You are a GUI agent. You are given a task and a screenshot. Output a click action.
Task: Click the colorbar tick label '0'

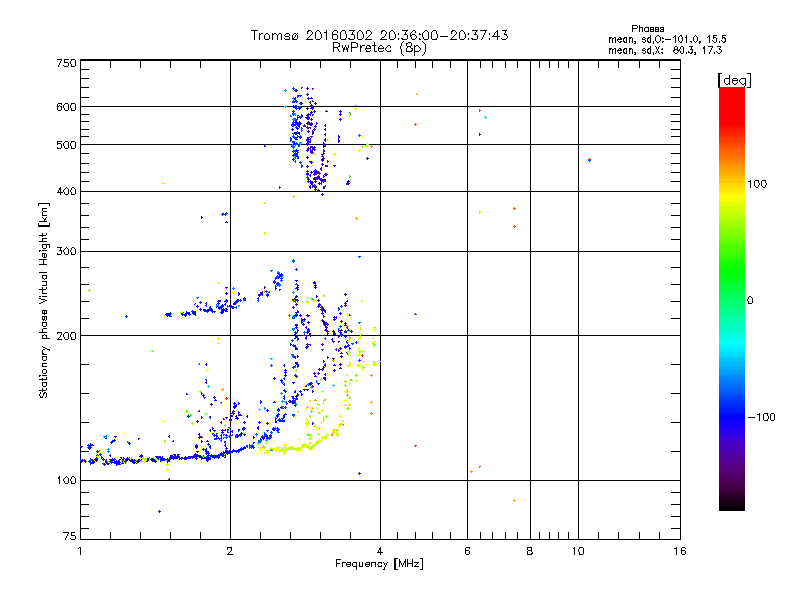(750, 301)
